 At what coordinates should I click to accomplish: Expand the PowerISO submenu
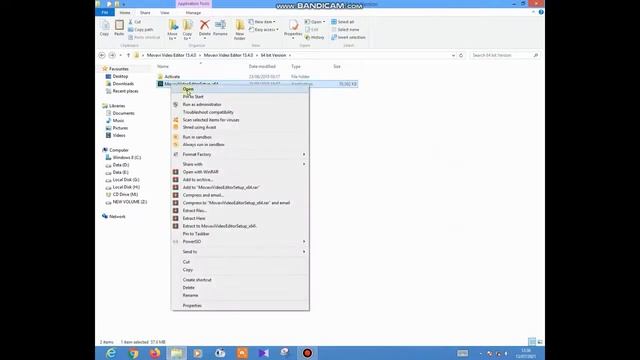click(x=240, y=242)
